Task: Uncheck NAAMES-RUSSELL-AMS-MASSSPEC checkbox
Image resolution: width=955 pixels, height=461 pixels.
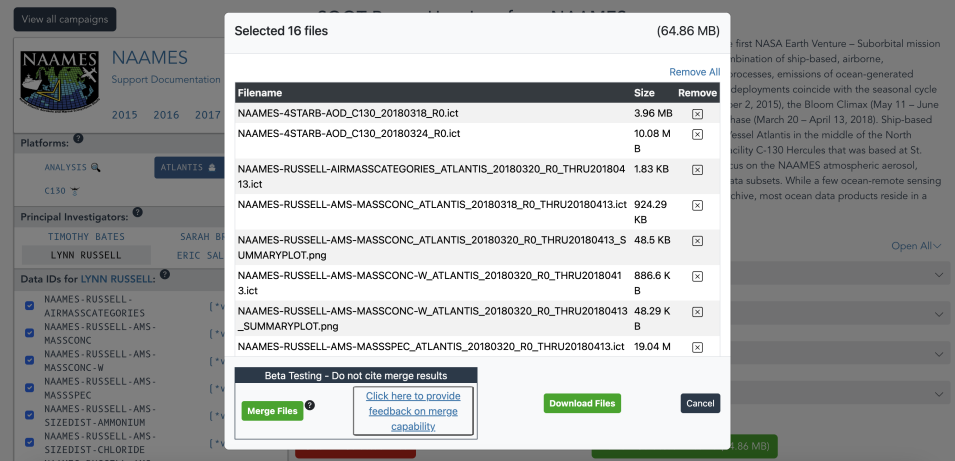Action: 29,387
